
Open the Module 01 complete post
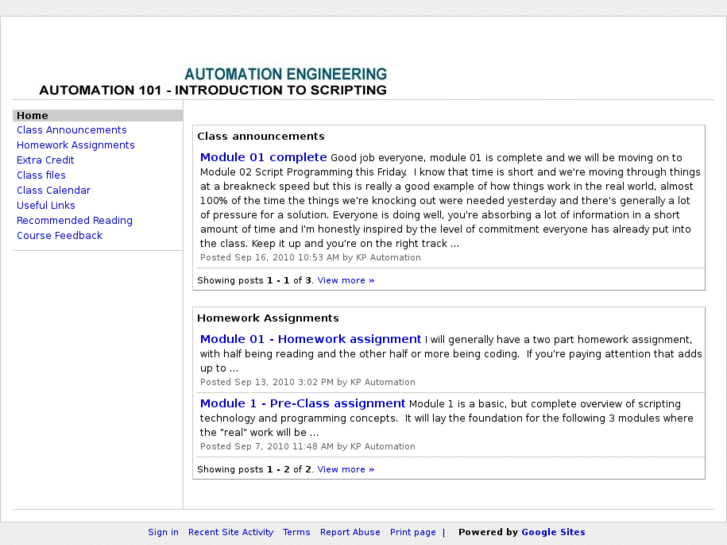click(x=263, y=157)
